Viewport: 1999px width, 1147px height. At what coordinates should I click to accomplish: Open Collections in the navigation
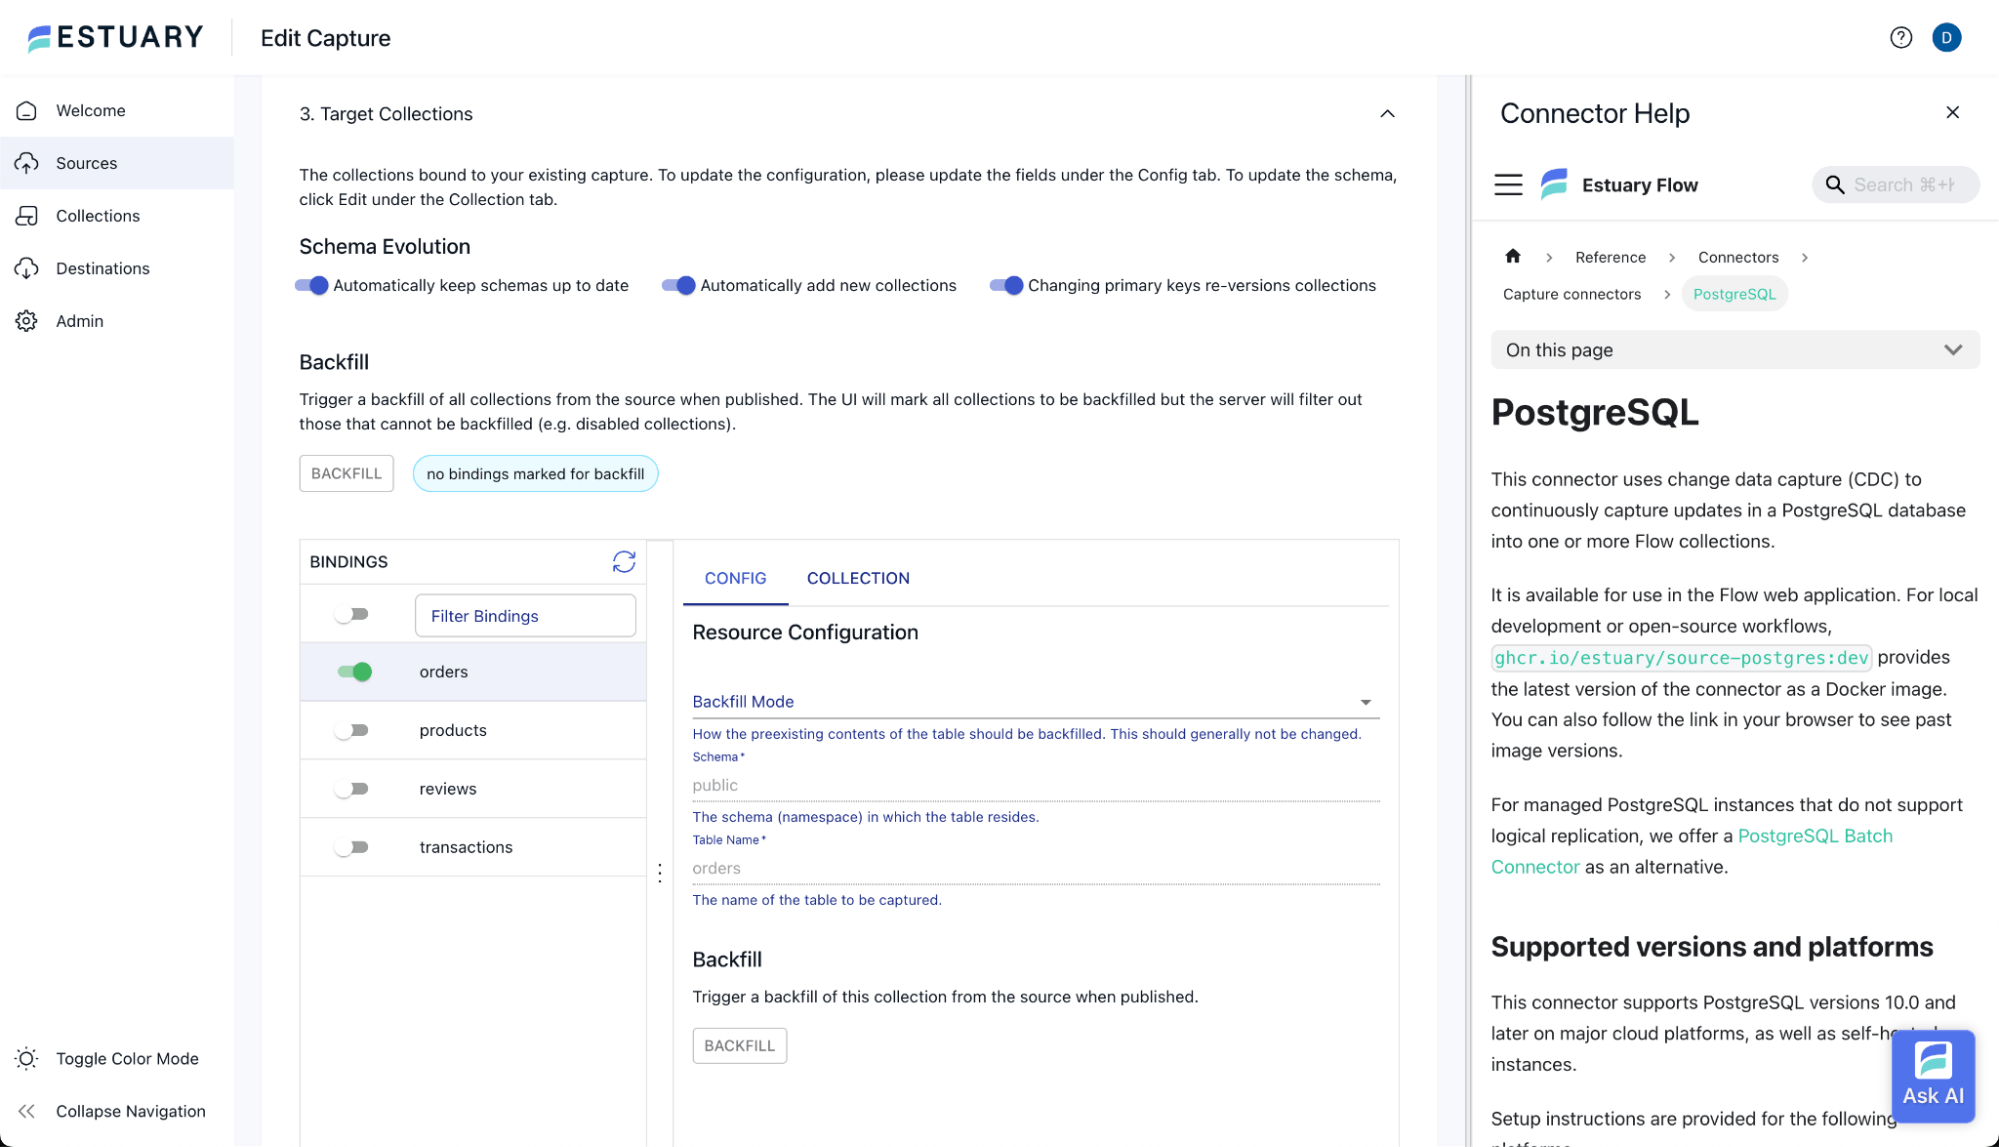97,216
